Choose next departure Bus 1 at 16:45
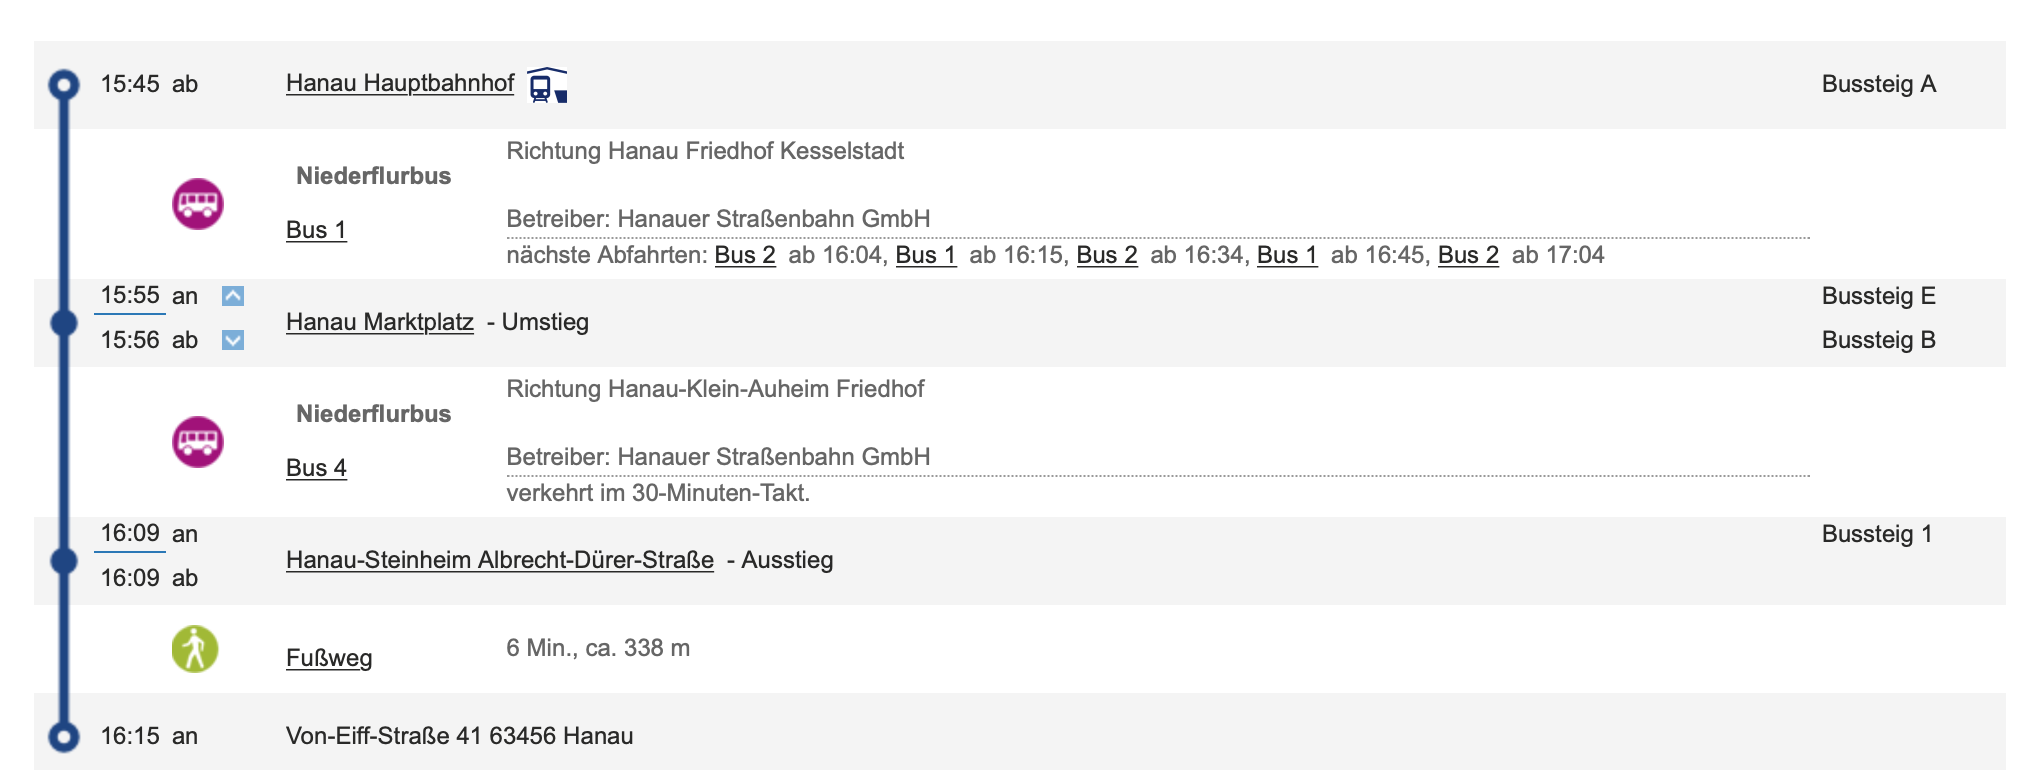The image size is (2042, 770). (x=1287, y=255)
